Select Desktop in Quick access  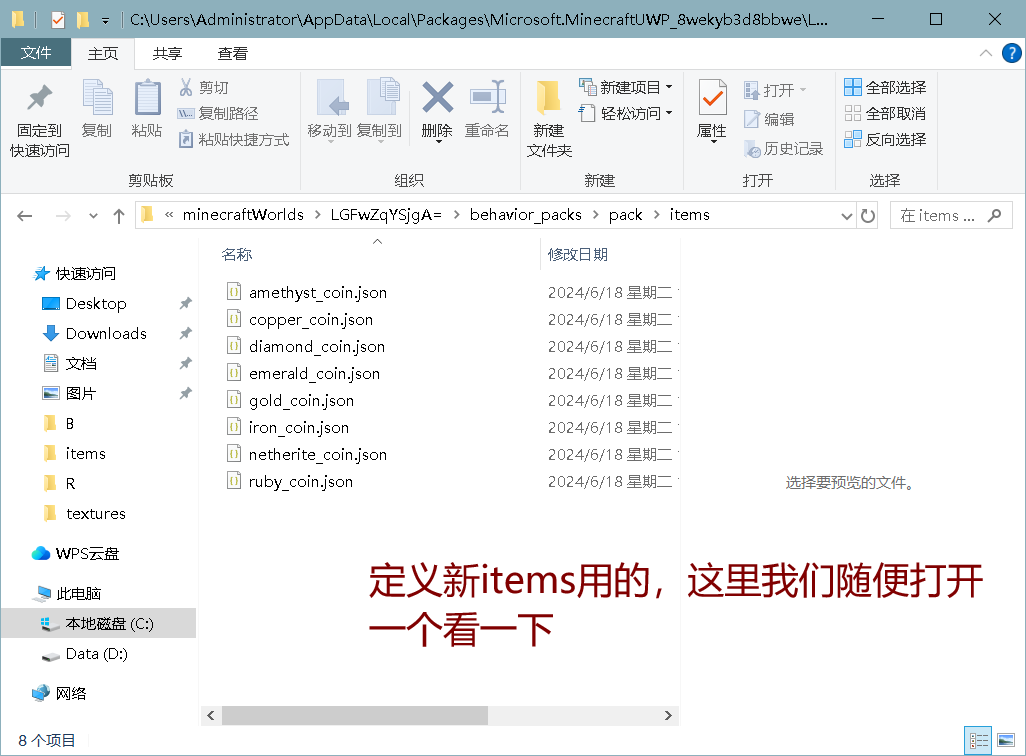pos(96,304)
